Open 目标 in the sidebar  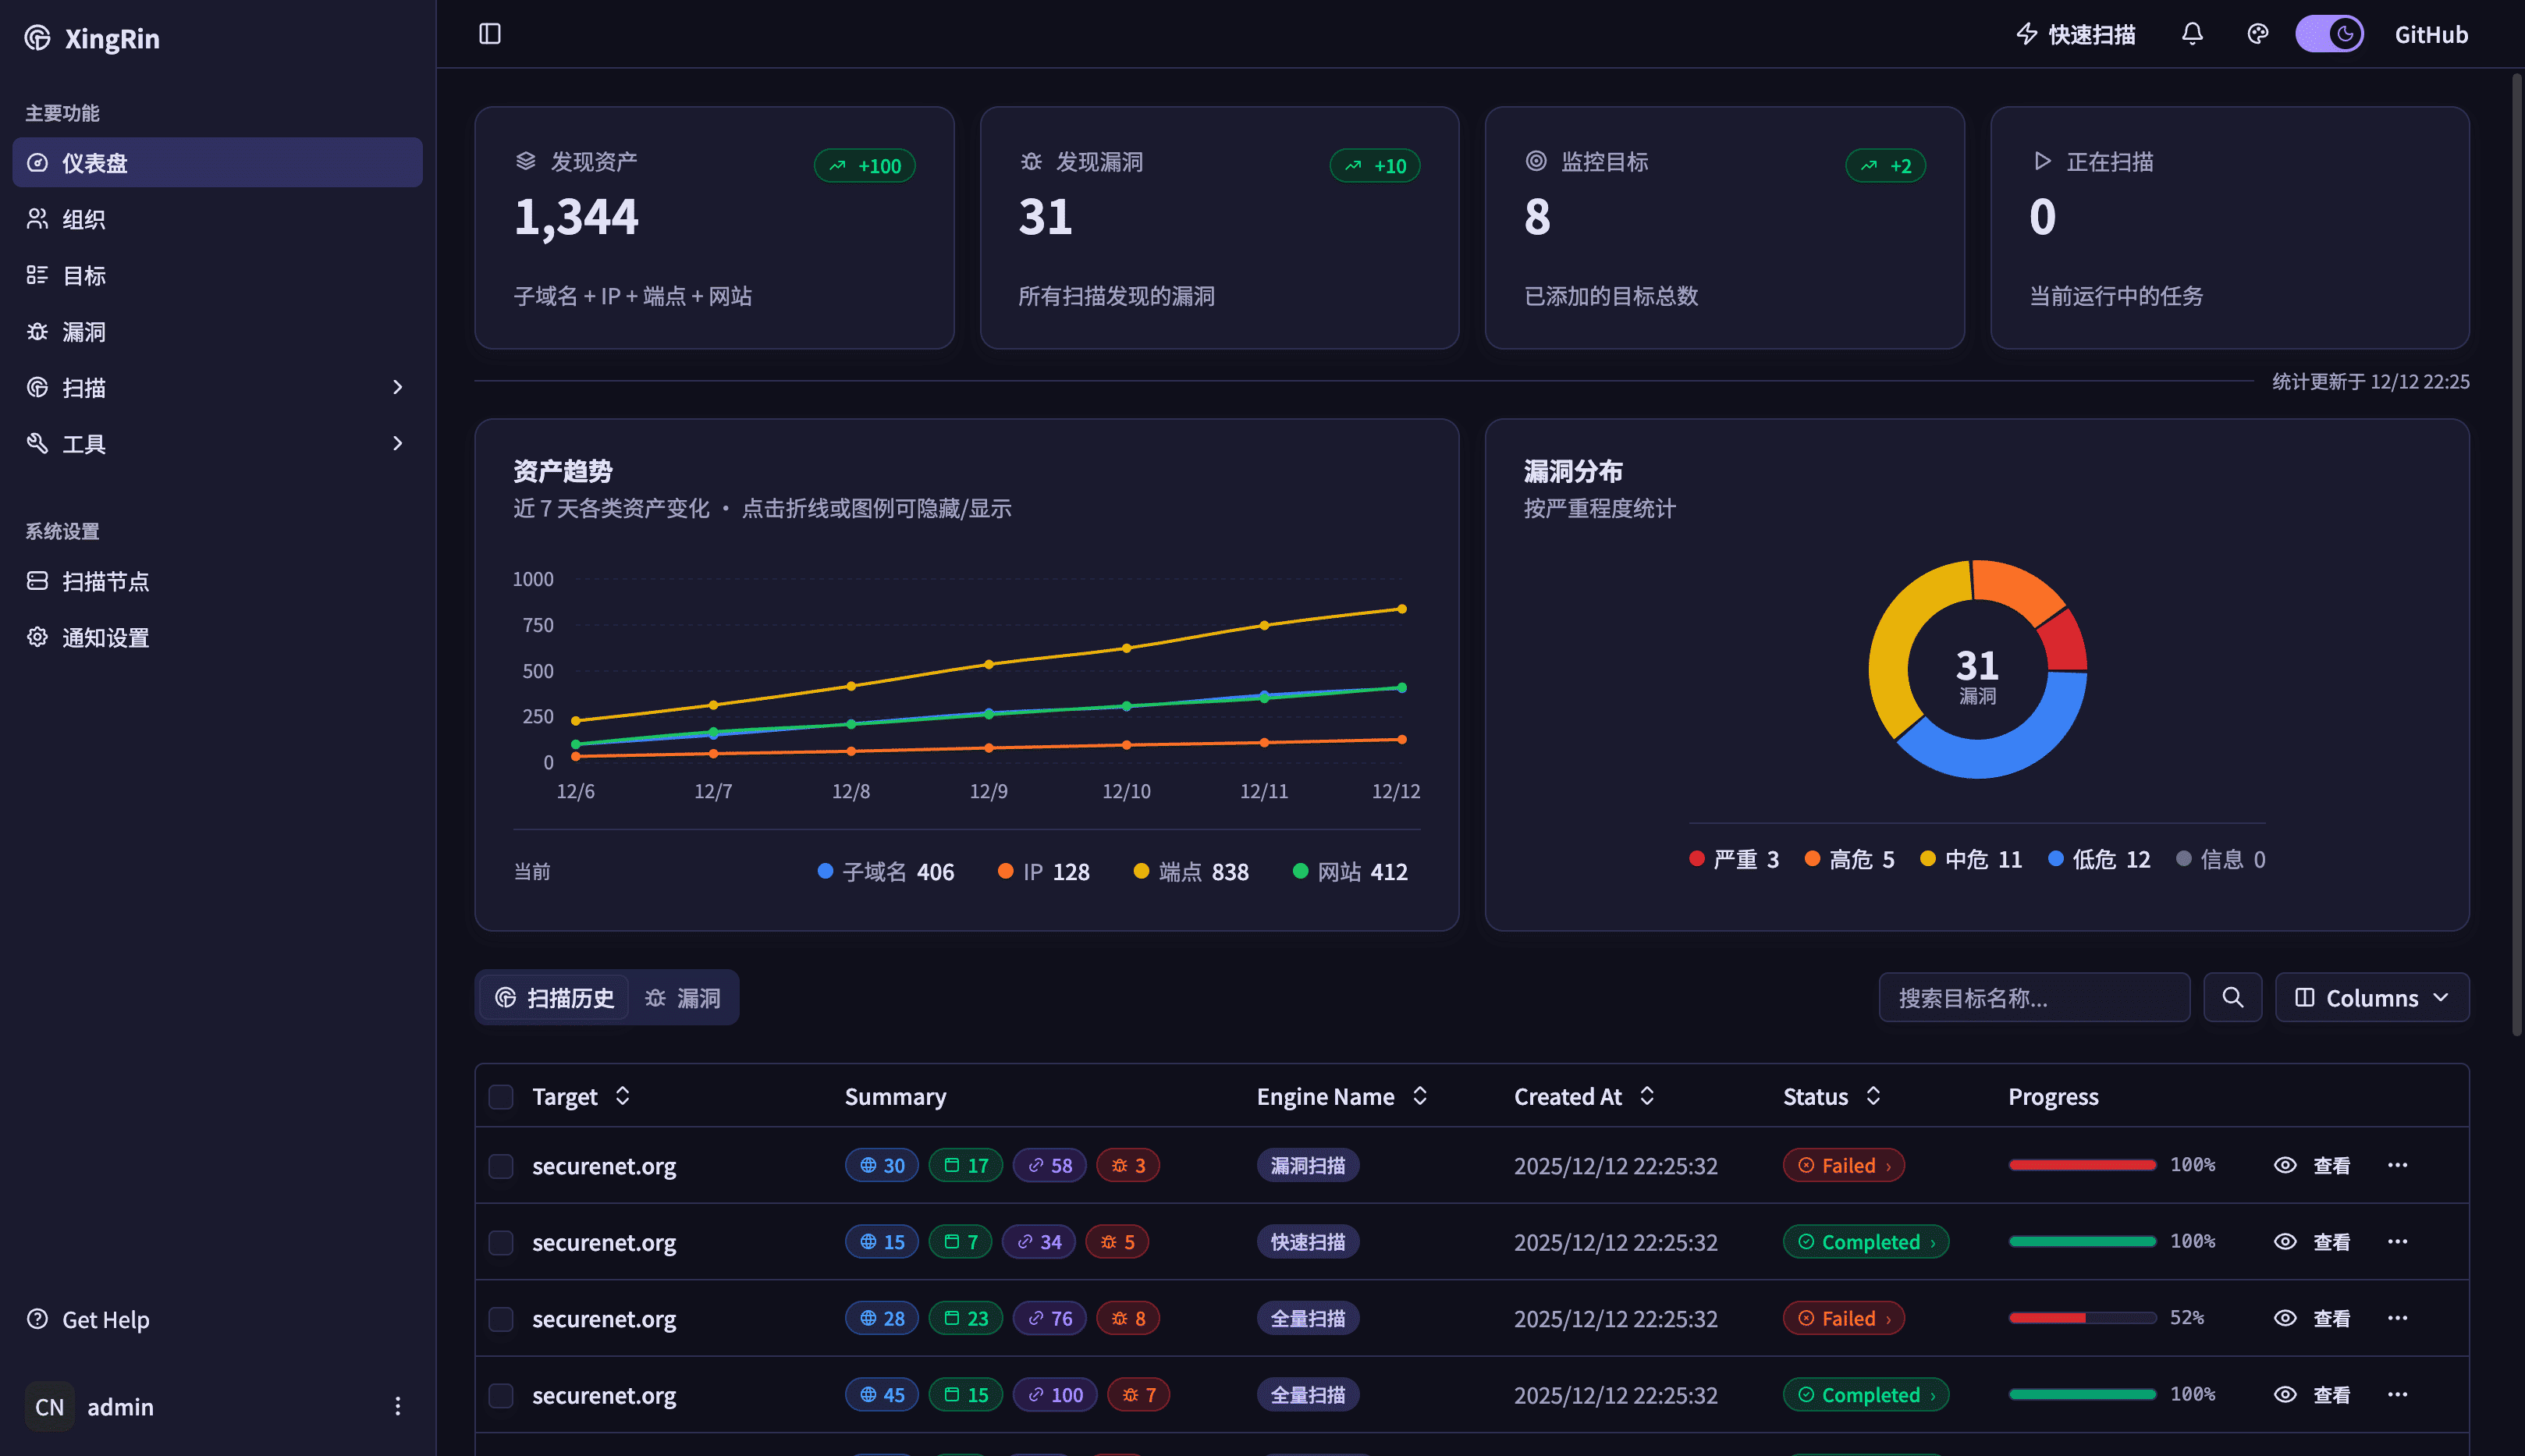[84, 275]
